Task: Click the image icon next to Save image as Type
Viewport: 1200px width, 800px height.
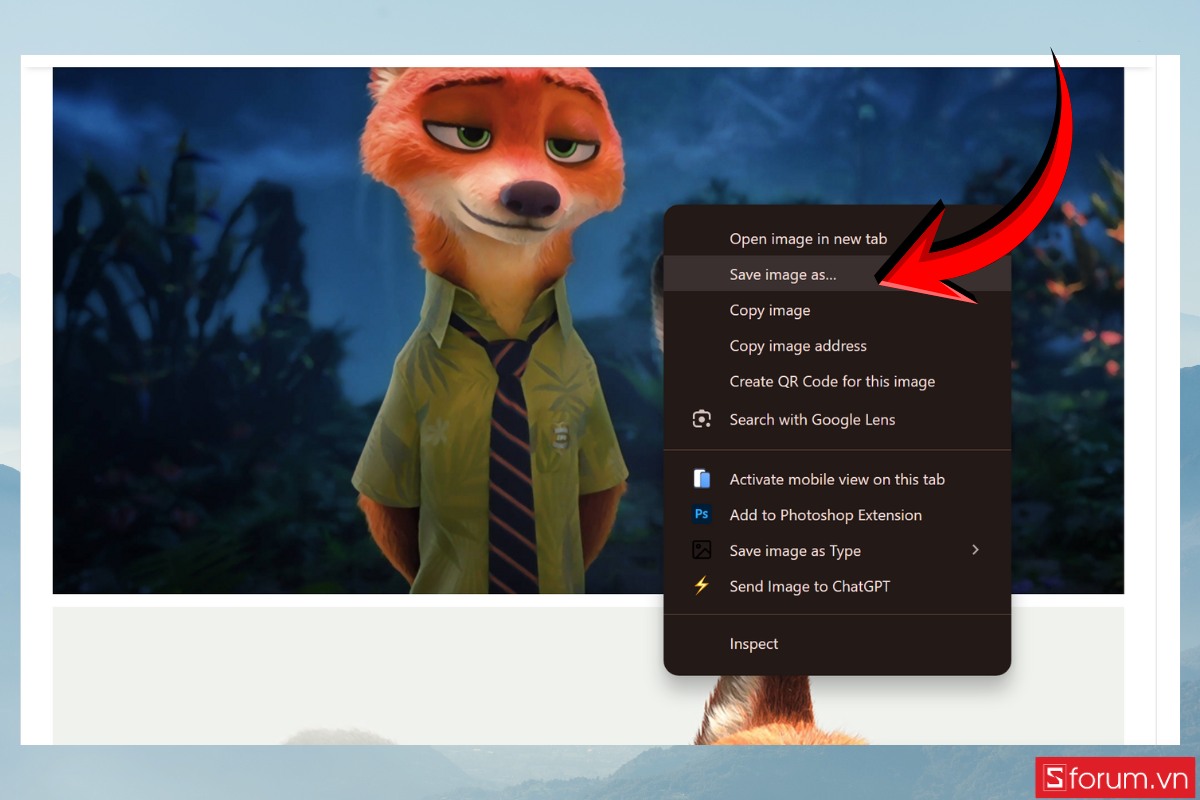Action: (703, 550)
